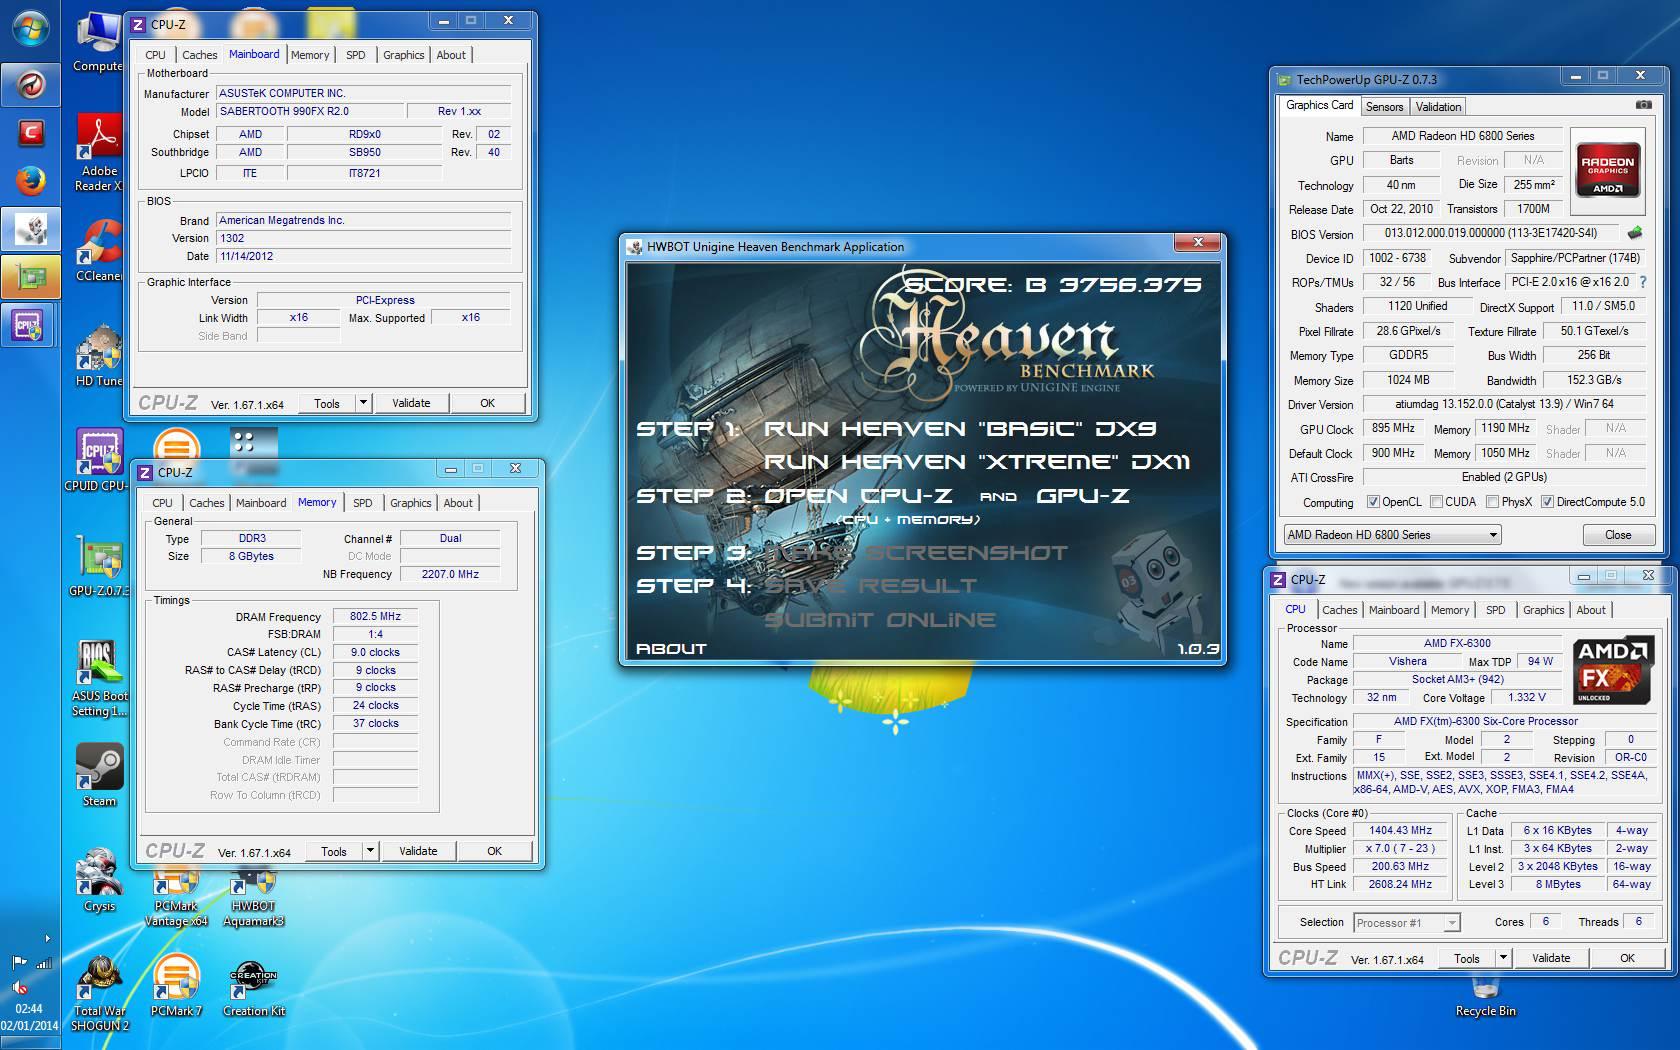
Task: Click SAVE RESULT in Heaven app
Action: click(870, 586)
